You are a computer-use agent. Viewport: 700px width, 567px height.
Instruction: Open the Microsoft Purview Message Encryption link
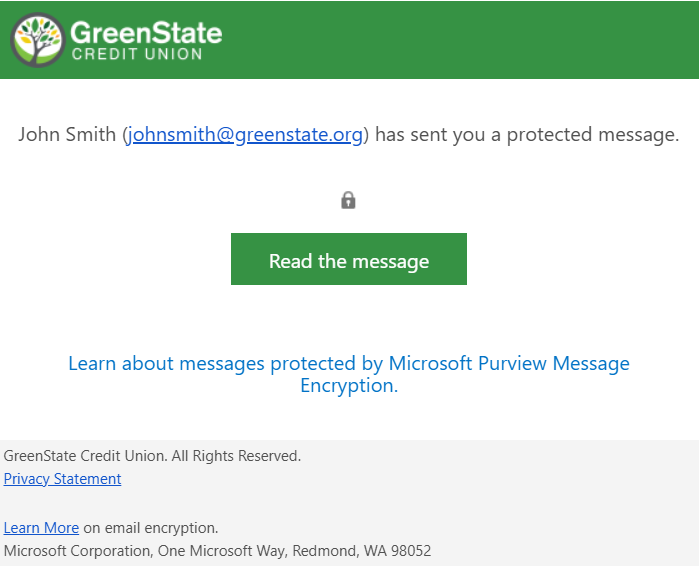point(509,363)
